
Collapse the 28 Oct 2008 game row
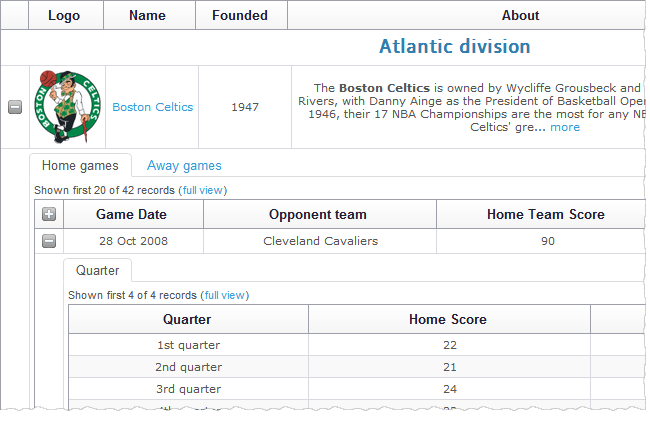click(49, 241)
